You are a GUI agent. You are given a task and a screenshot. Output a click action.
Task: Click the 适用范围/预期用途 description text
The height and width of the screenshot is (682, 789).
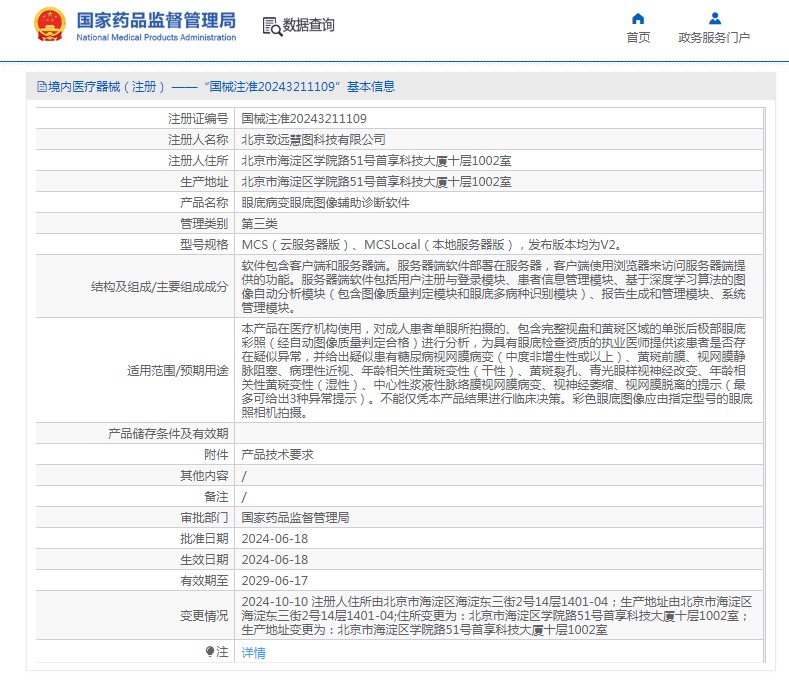pos(497,370)
